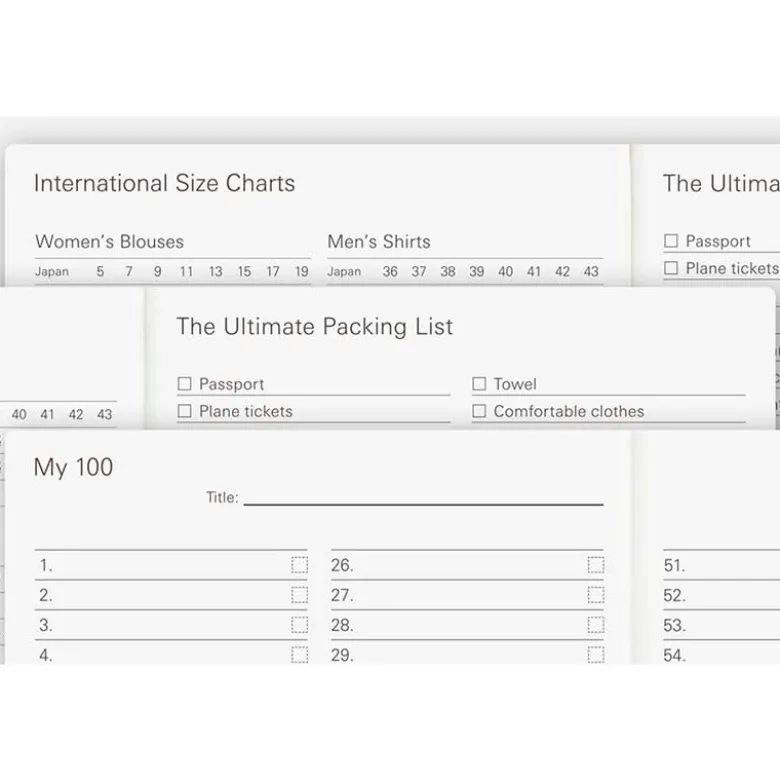Select the "International Size Charts" heading
This screenshot has width=780, height=781.
(164, 183)
